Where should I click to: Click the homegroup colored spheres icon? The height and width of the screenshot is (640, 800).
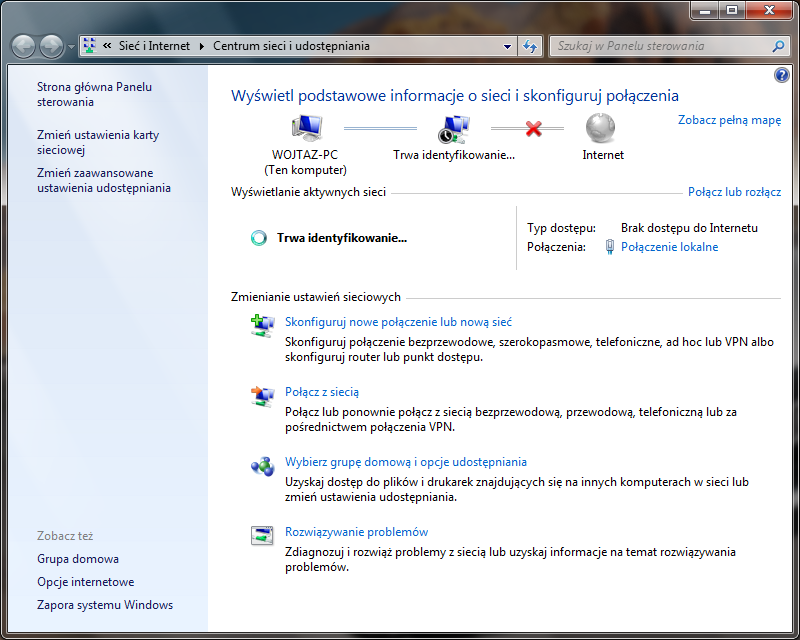click(x=262, y=466)
